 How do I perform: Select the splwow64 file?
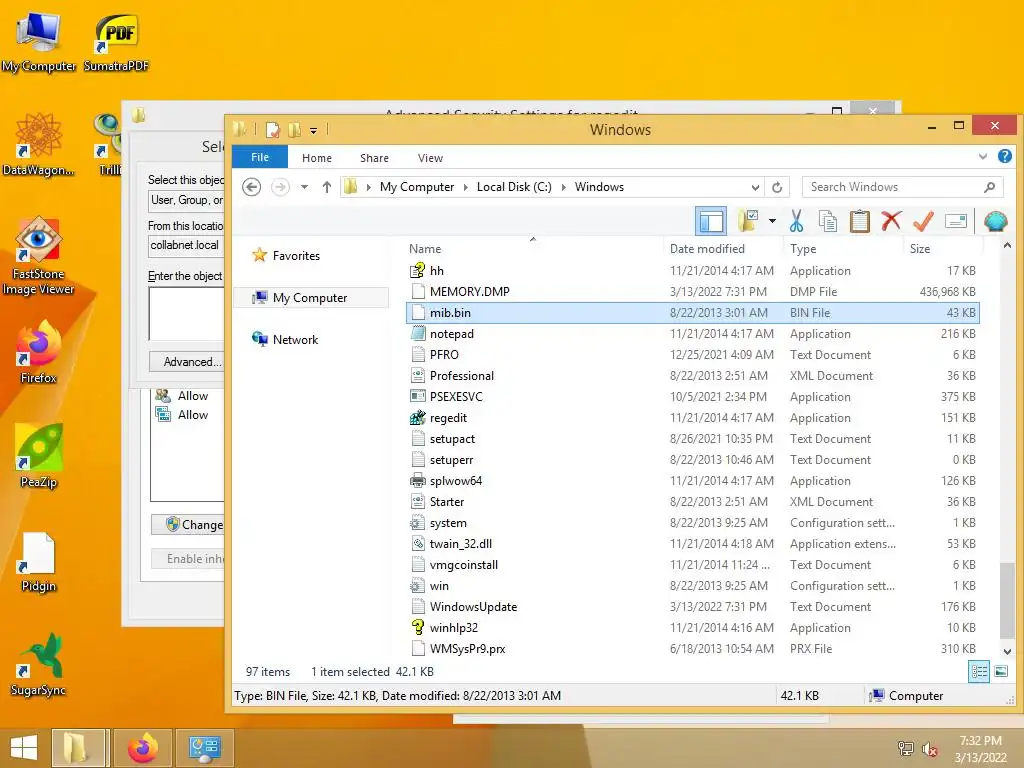click(692, 481)
